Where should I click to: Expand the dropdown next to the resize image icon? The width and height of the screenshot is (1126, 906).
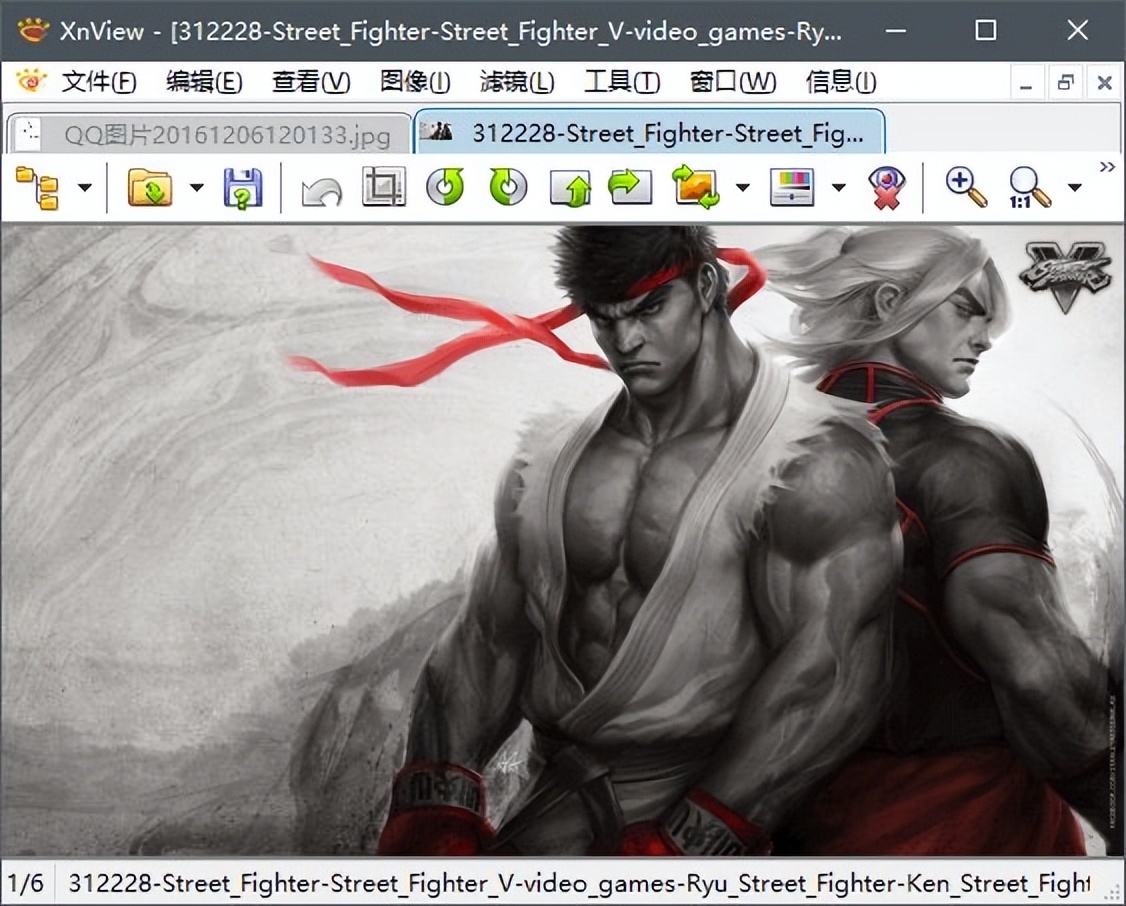click(x=743, y=188)
